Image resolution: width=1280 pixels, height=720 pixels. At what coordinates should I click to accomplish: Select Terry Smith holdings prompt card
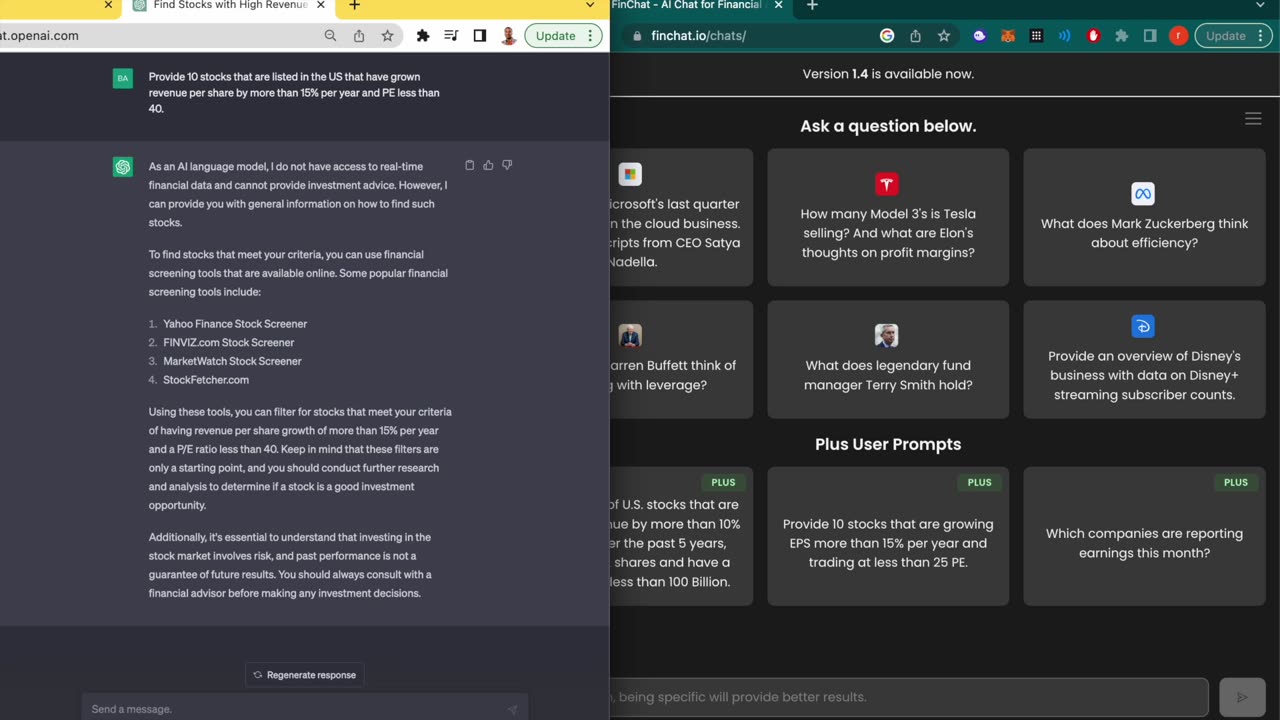point(888,360)
